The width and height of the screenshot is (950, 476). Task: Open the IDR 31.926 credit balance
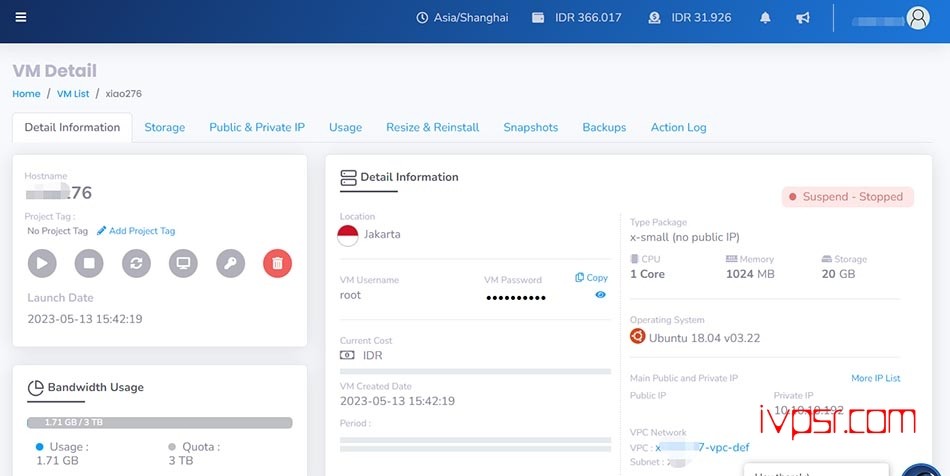(689, 18)
